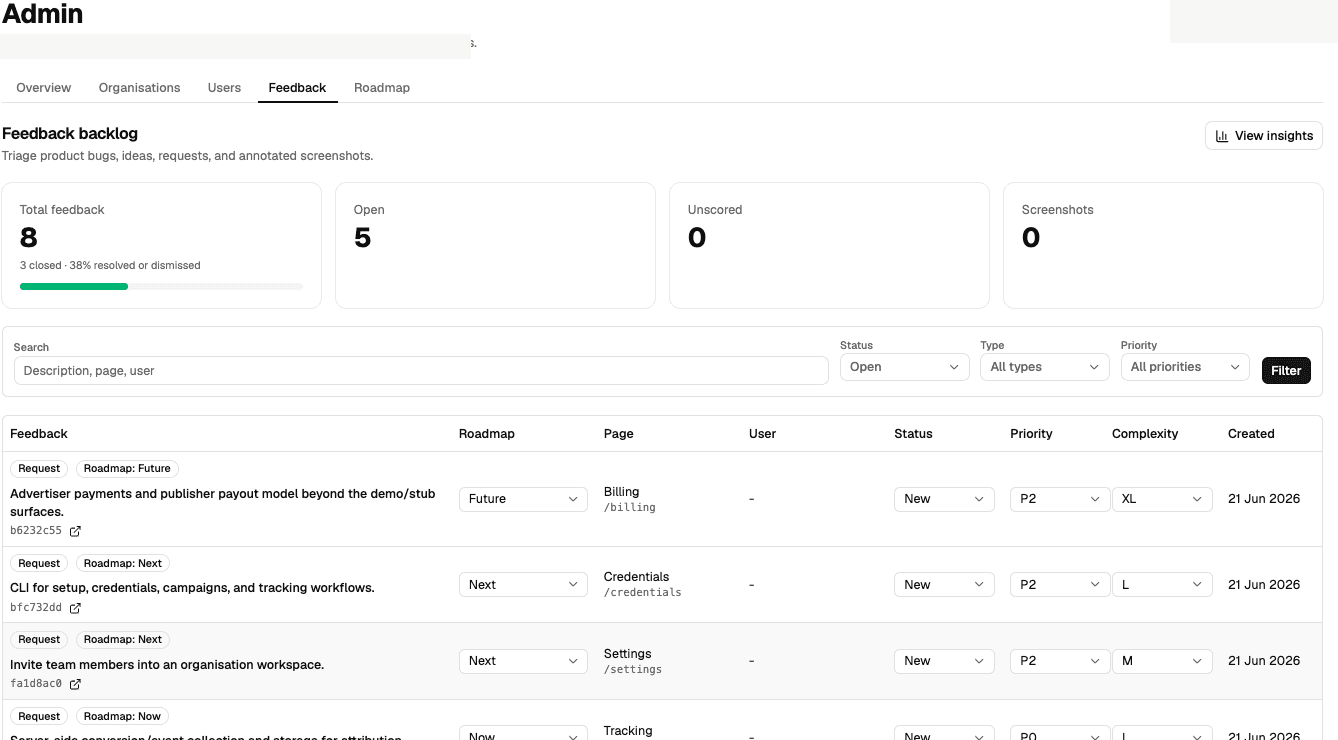Viewport: 1338px width, 740px height.
Task: Open external link icon beside b6232c55
Action: coord(75,531)
